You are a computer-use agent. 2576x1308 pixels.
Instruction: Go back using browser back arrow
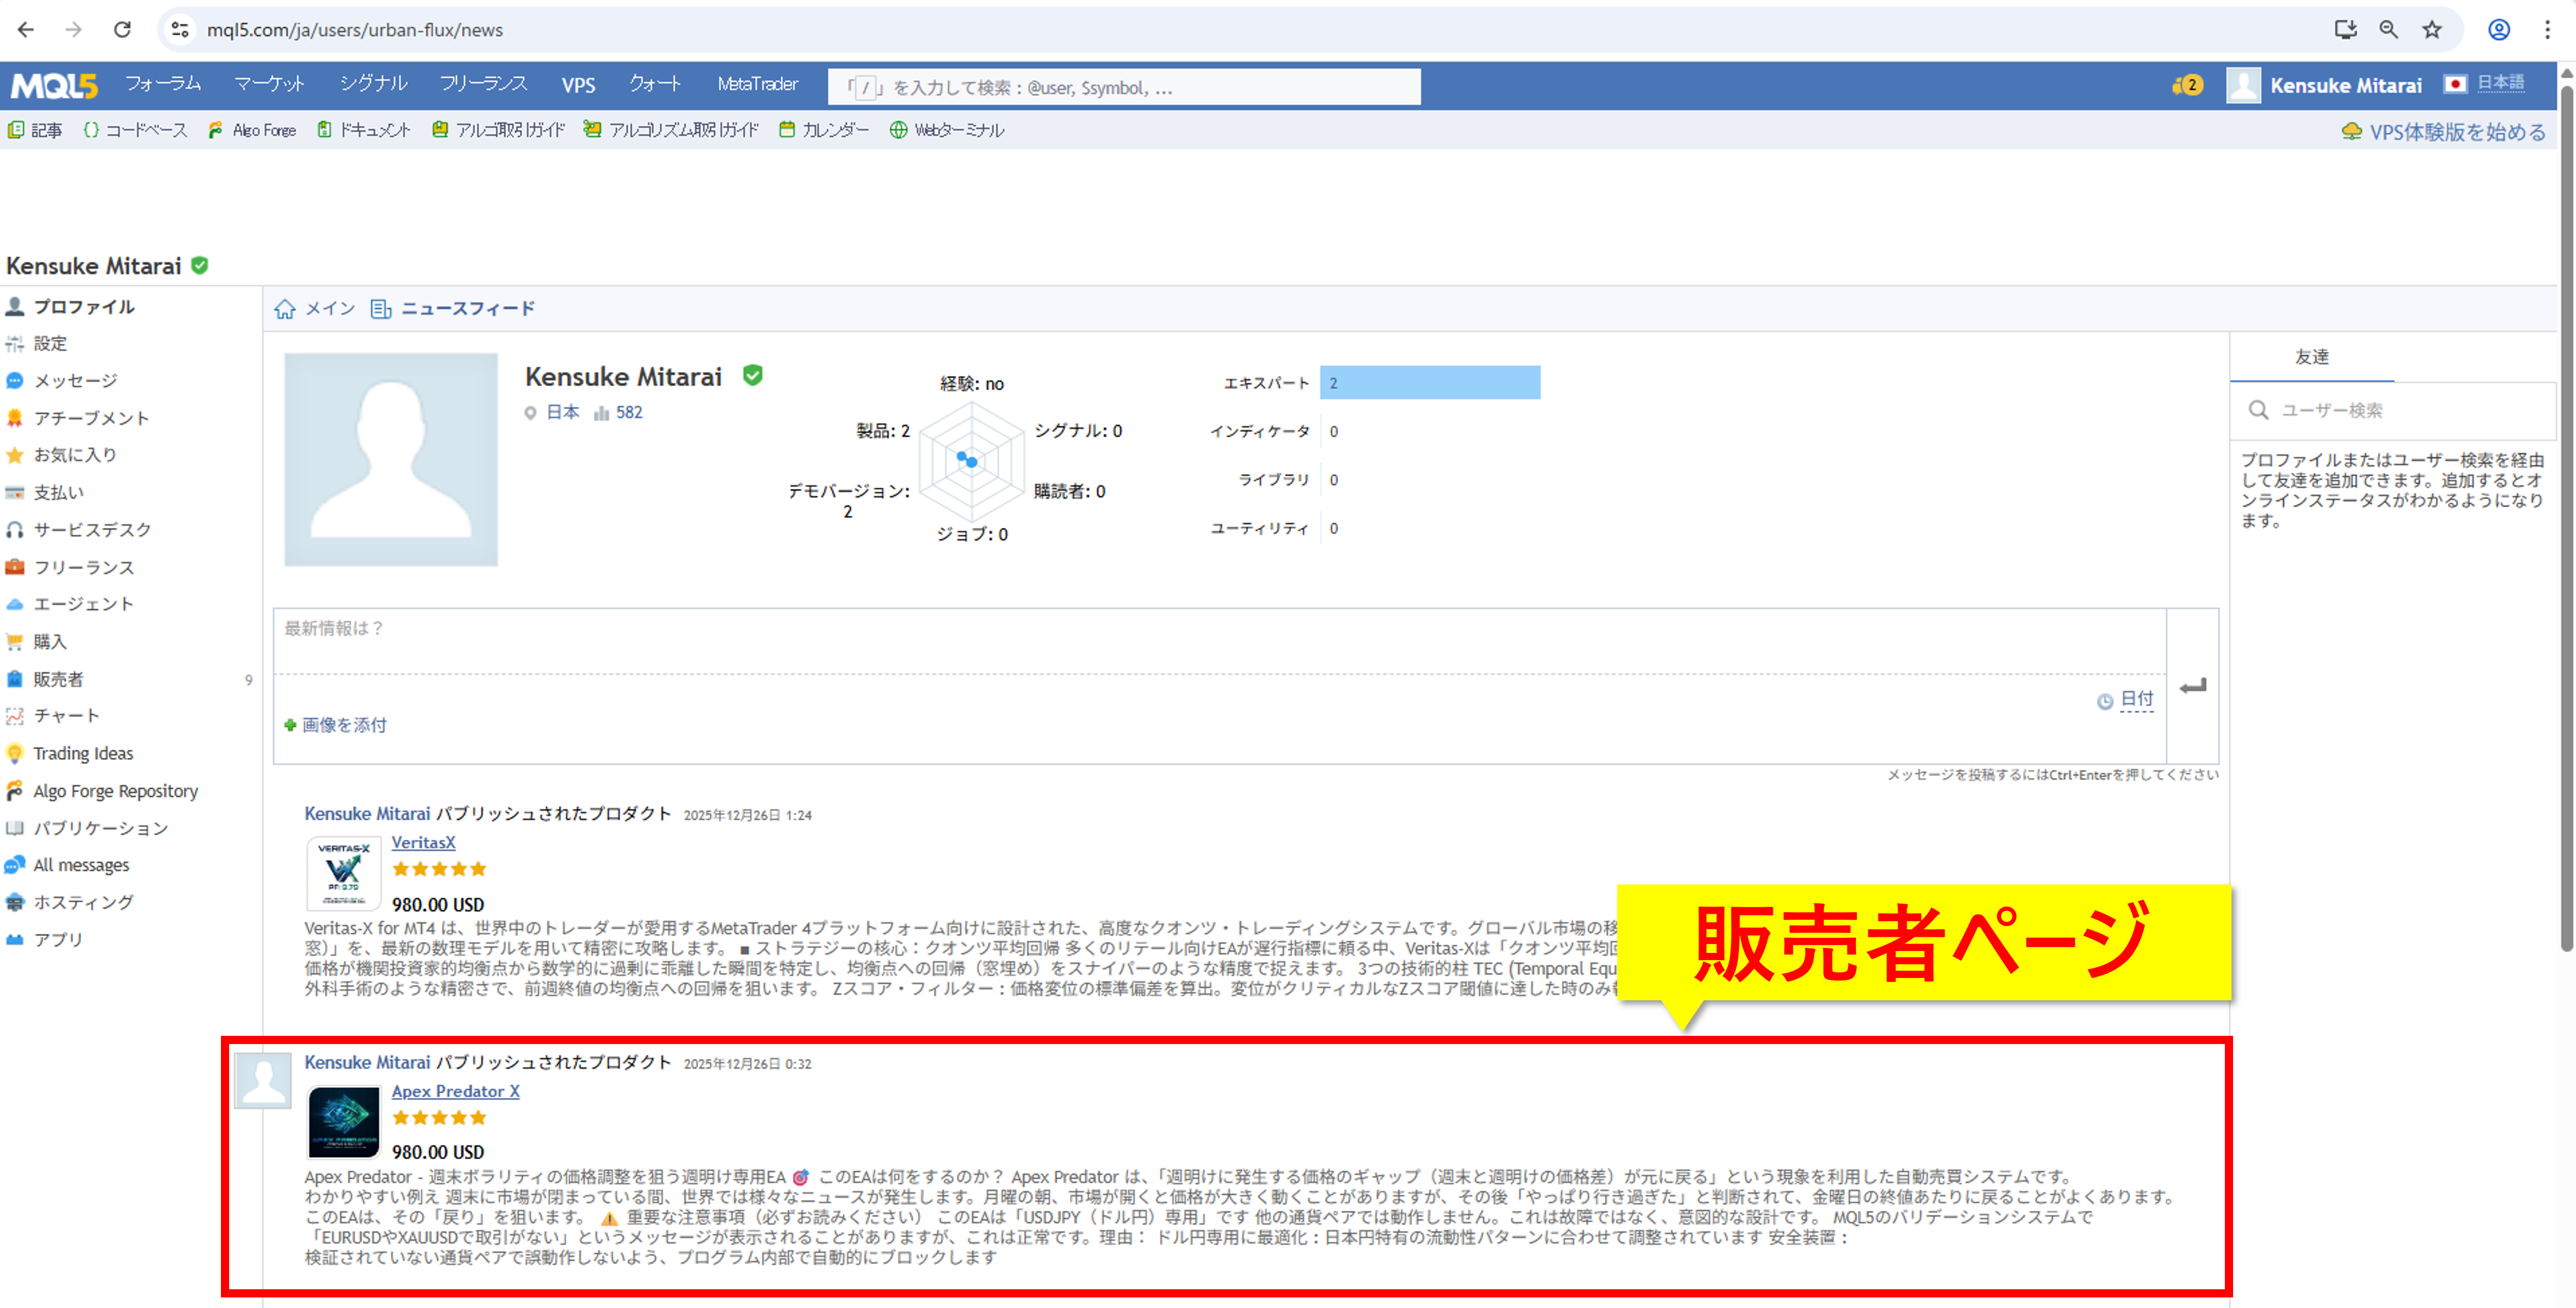pos(26,30)
